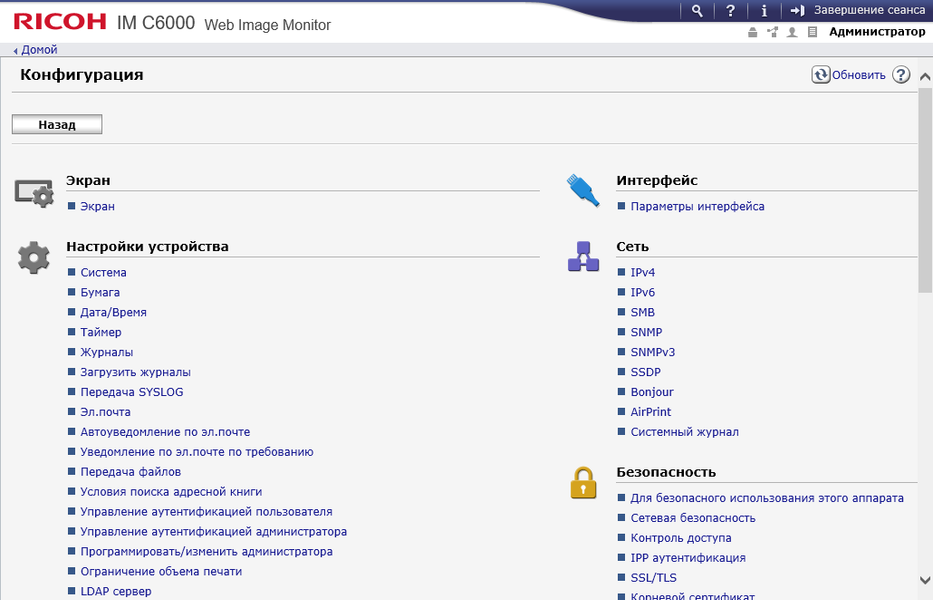Open Уведомление по эл.почте по требованию link

click(x=197, y=452)
